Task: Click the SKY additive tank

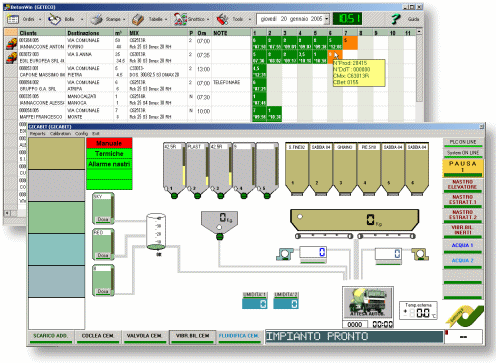Action: click(104, 208)
